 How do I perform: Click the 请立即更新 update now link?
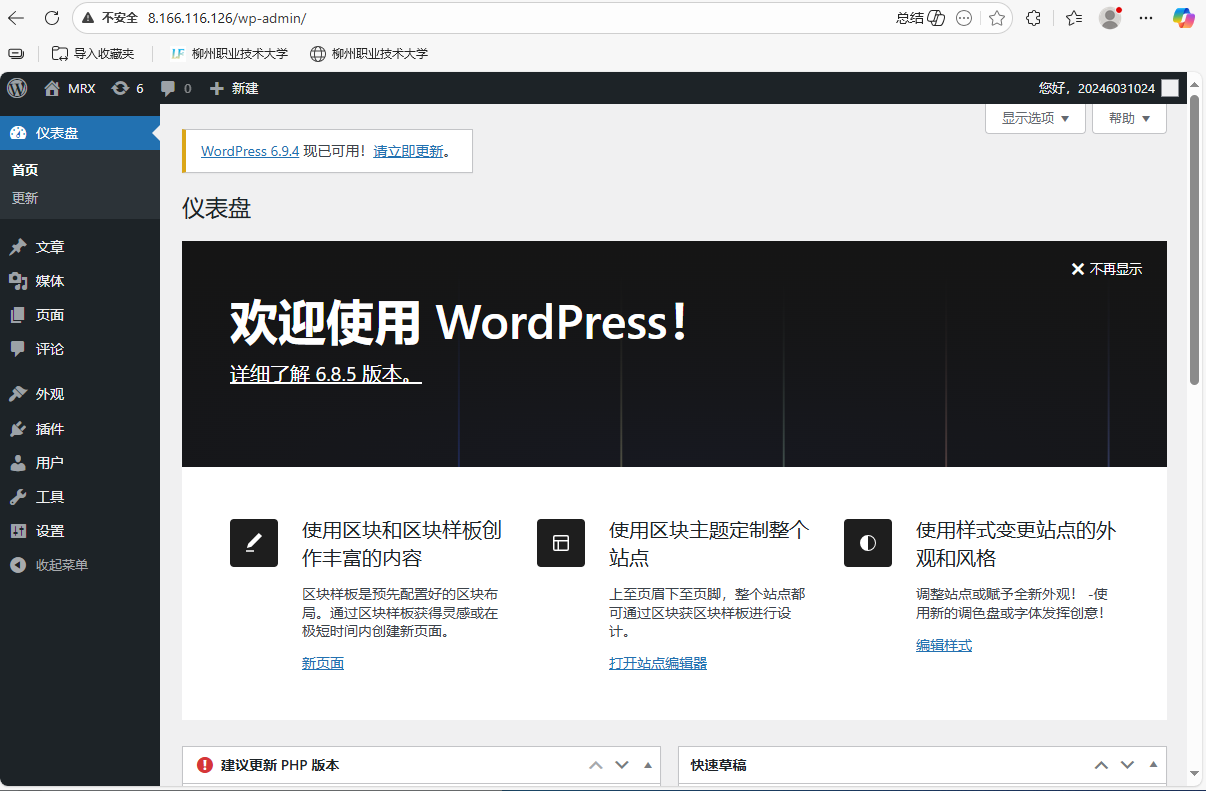pyautogui.click(x=408, y=151)
